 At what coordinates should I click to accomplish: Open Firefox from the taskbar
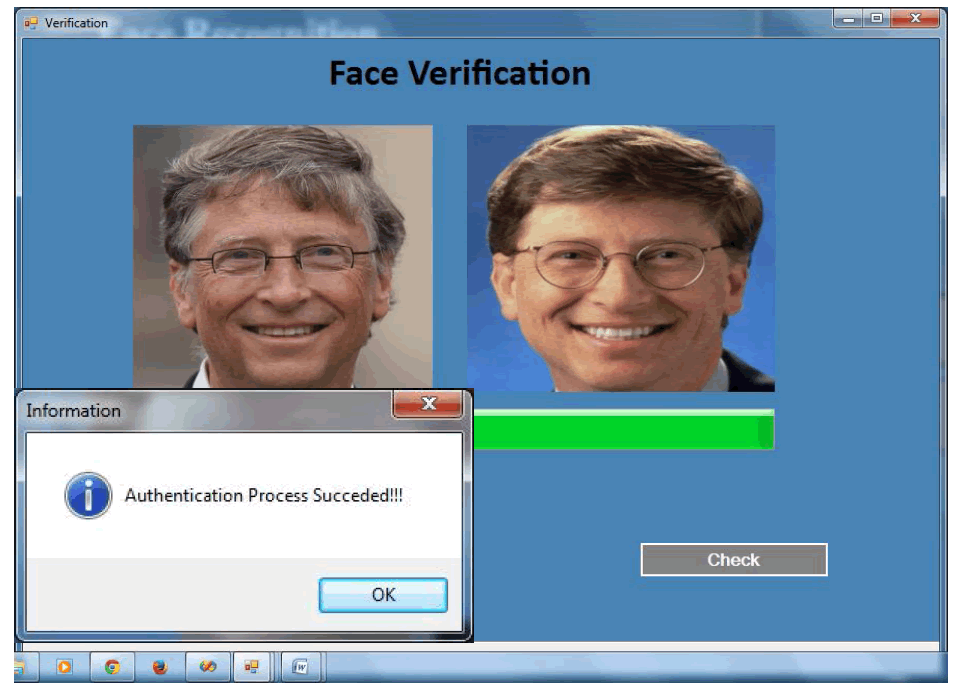tap(160, 667)
